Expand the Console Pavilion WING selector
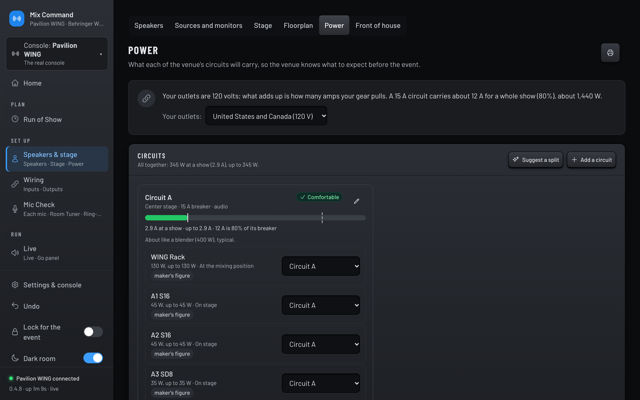 (57, 54)
